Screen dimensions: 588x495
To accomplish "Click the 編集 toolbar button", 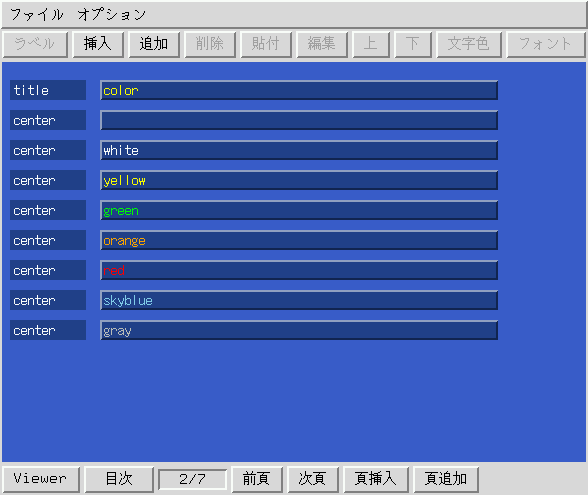I will coord(322,44).
